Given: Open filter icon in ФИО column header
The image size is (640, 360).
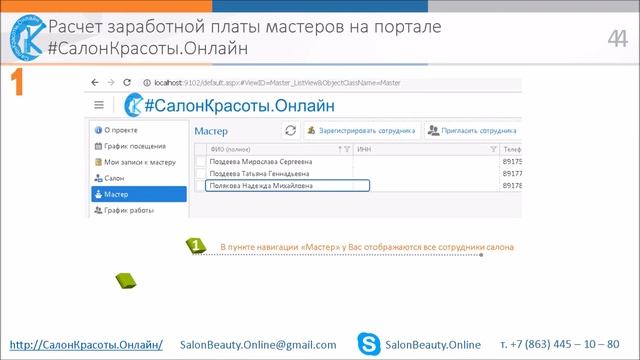Looking at the screenshot, I should coord(347,149).
